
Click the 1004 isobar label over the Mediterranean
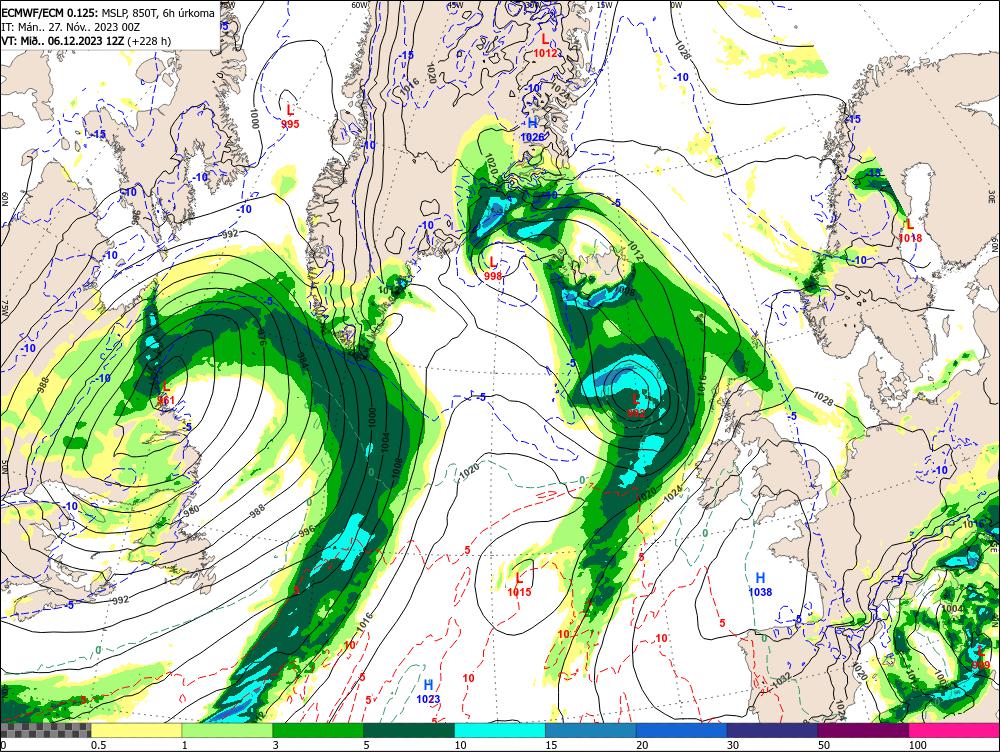coord(952,608)
